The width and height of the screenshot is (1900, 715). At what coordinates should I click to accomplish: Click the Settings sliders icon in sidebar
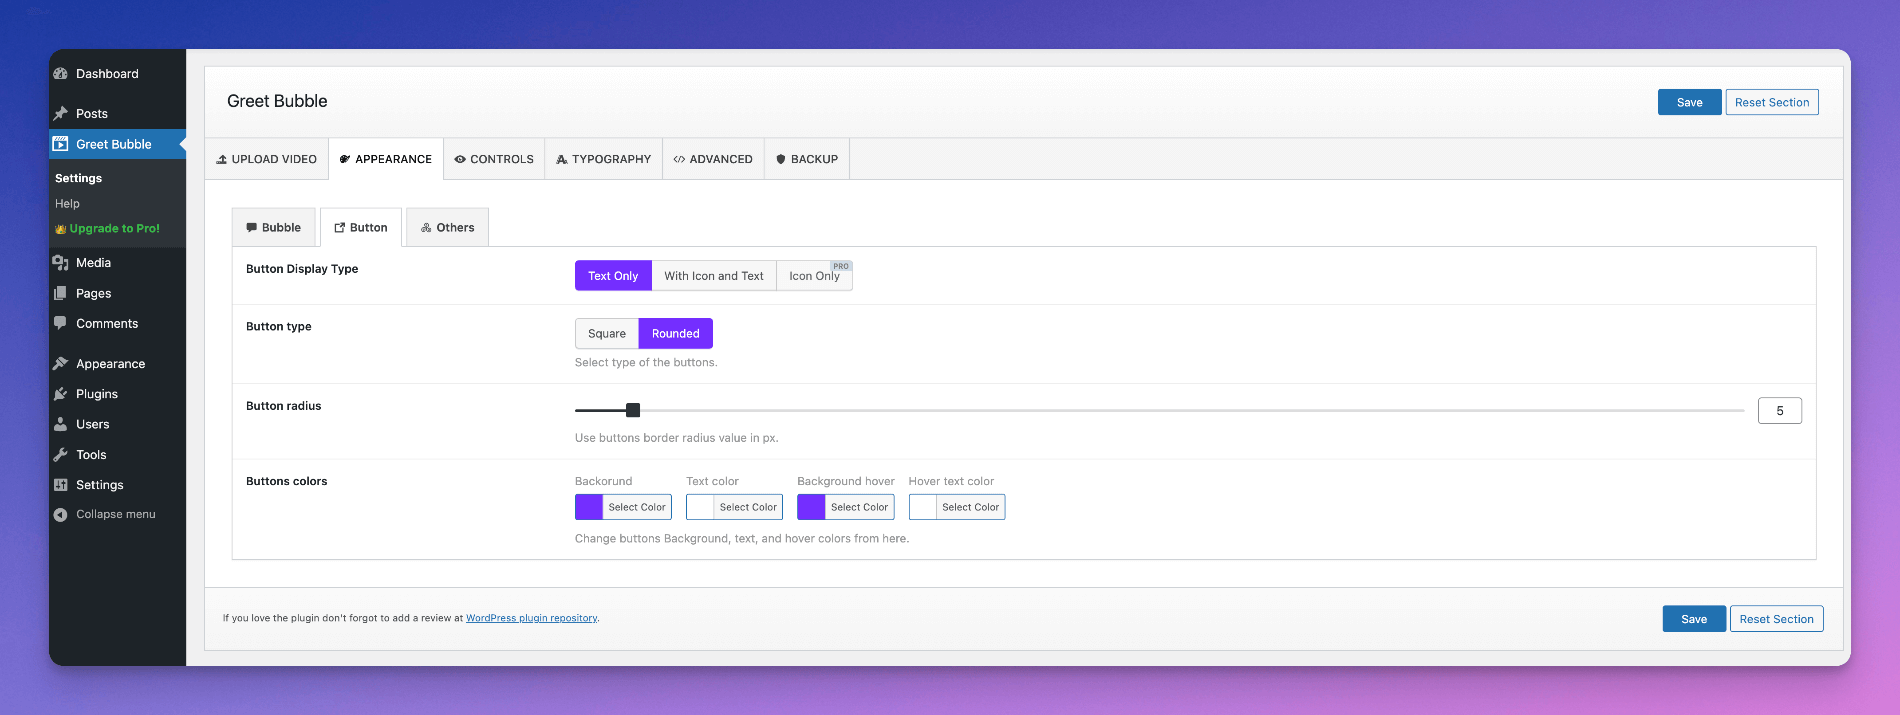(61, 485)
